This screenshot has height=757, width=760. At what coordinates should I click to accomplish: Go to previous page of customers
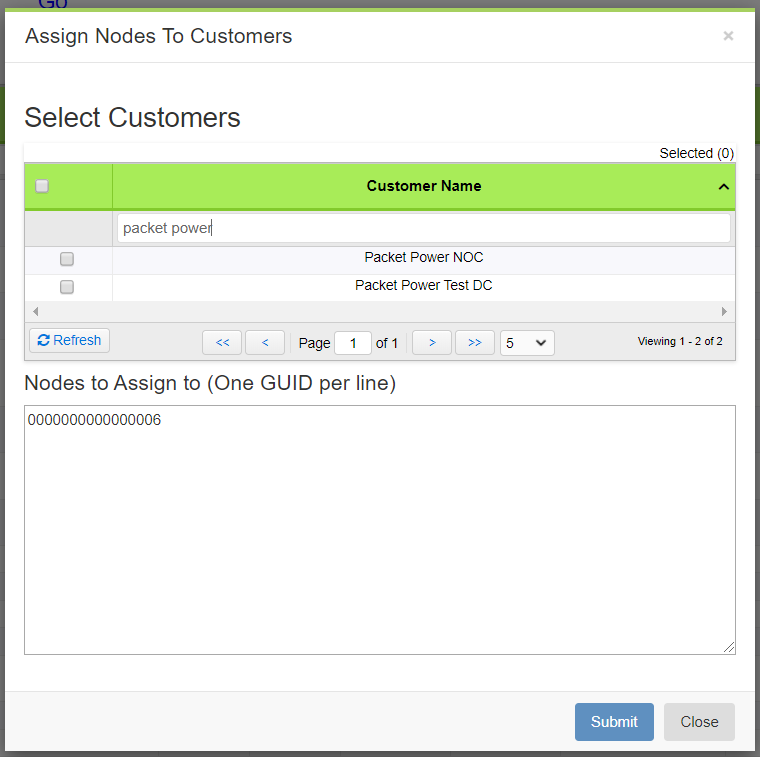265,343
